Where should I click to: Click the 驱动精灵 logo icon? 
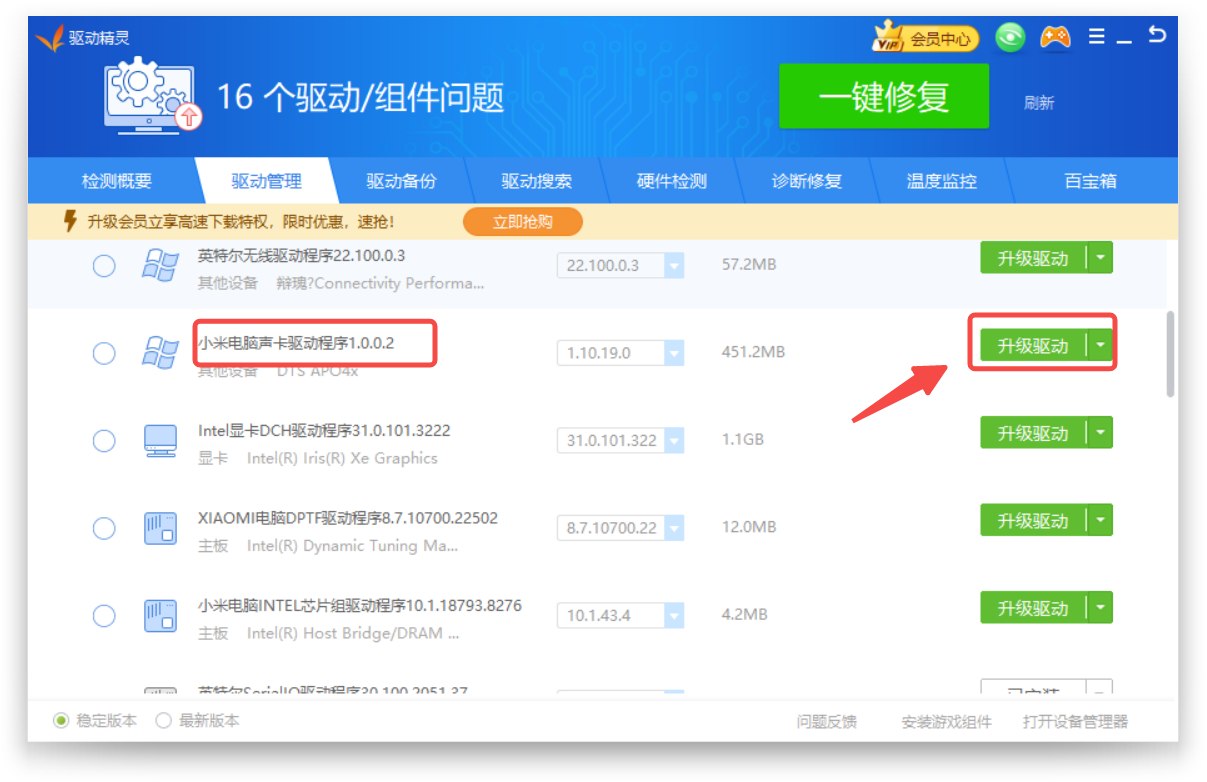[49, 39]
